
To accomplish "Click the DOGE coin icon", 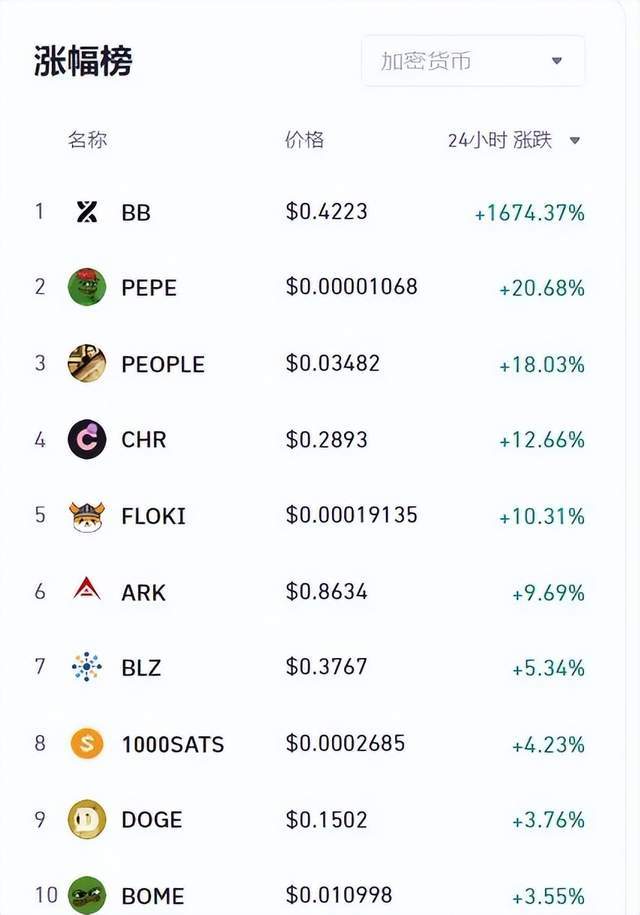I will (87, 820).
